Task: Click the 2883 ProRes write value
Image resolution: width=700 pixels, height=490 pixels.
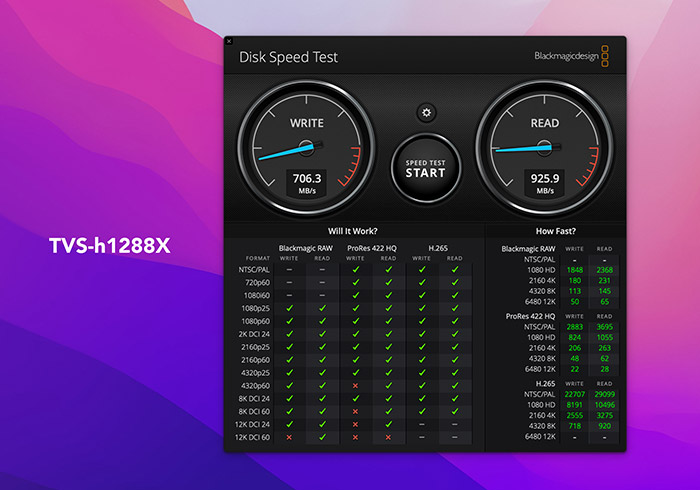Action: pos(575,327)
